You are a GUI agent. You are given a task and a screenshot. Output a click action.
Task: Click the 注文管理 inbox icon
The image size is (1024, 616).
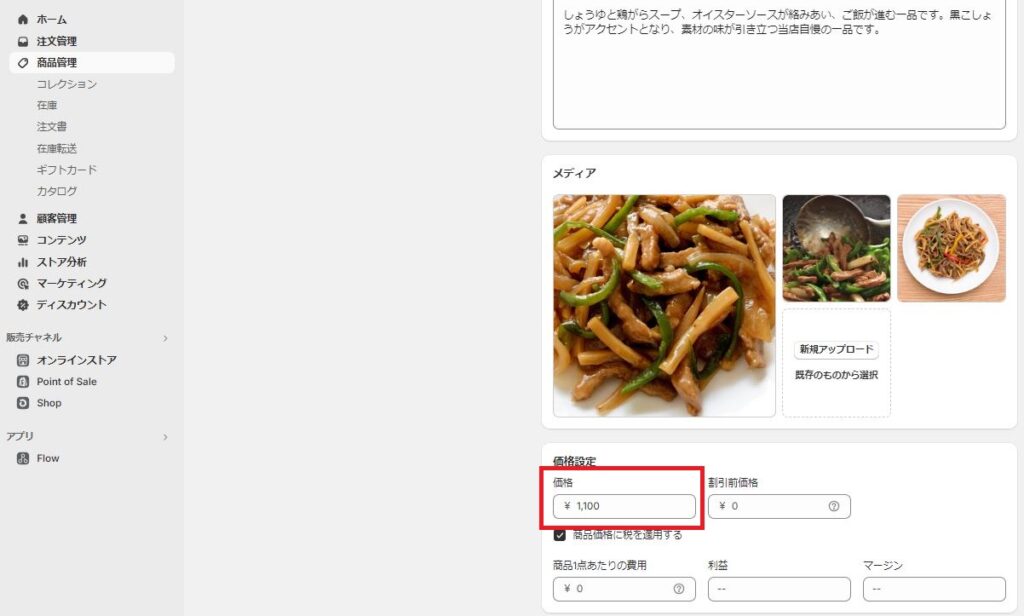click(23, 41)
